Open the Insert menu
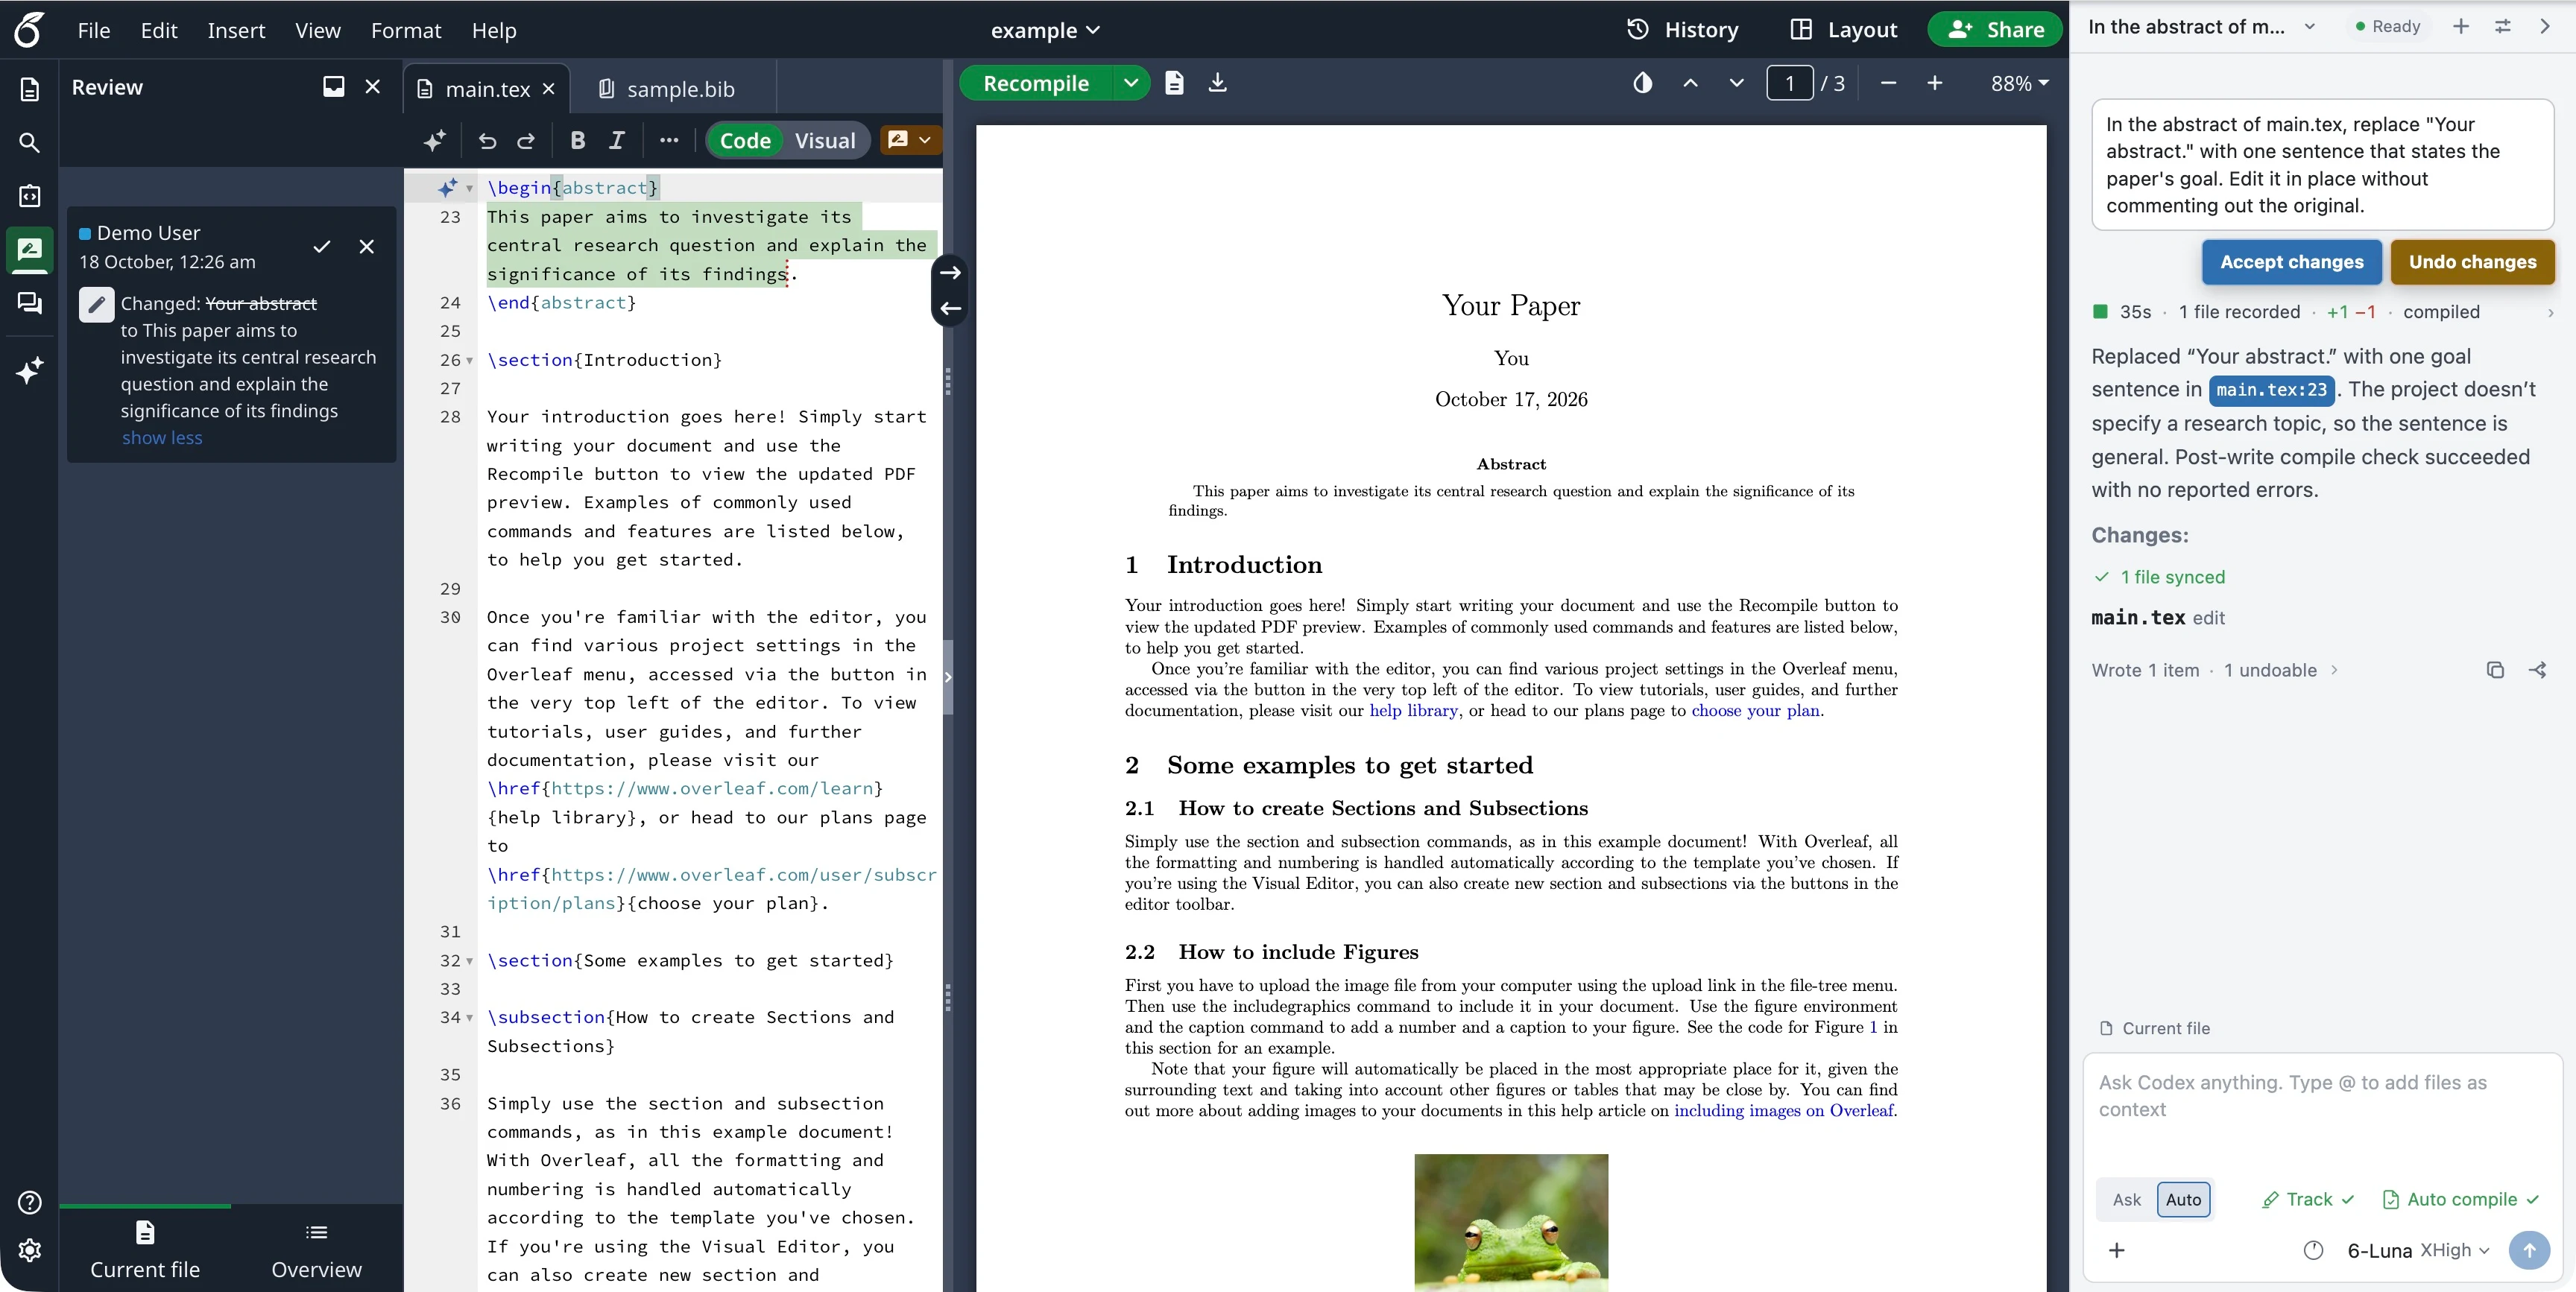 236,31
